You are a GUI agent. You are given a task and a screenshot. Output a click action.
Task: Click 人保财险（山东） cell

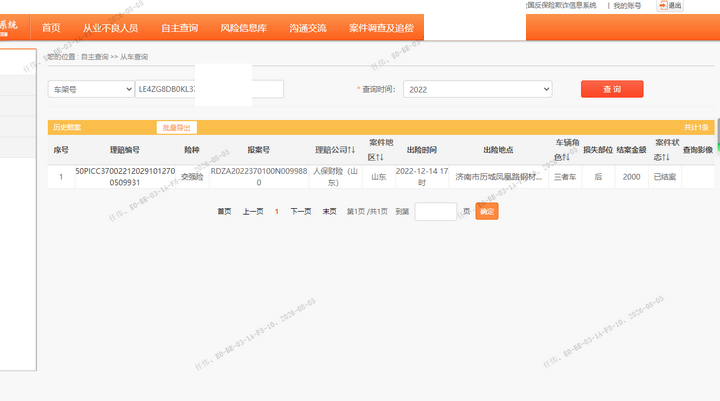(x=335, y=177)
